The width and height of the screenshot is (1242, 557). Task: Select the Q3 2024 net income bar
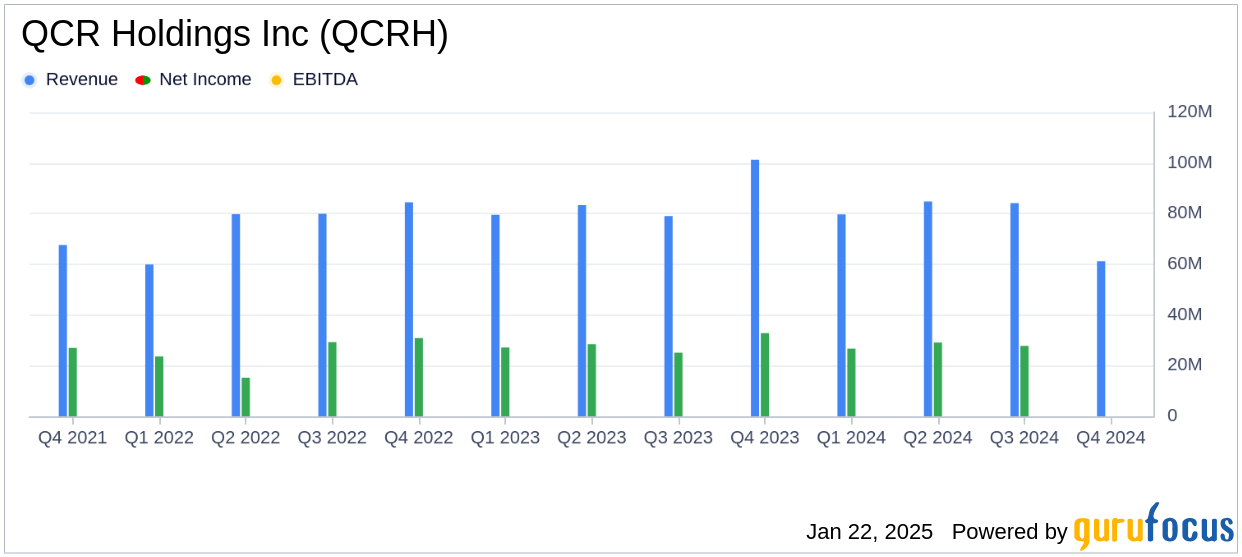click(1024, 381)
